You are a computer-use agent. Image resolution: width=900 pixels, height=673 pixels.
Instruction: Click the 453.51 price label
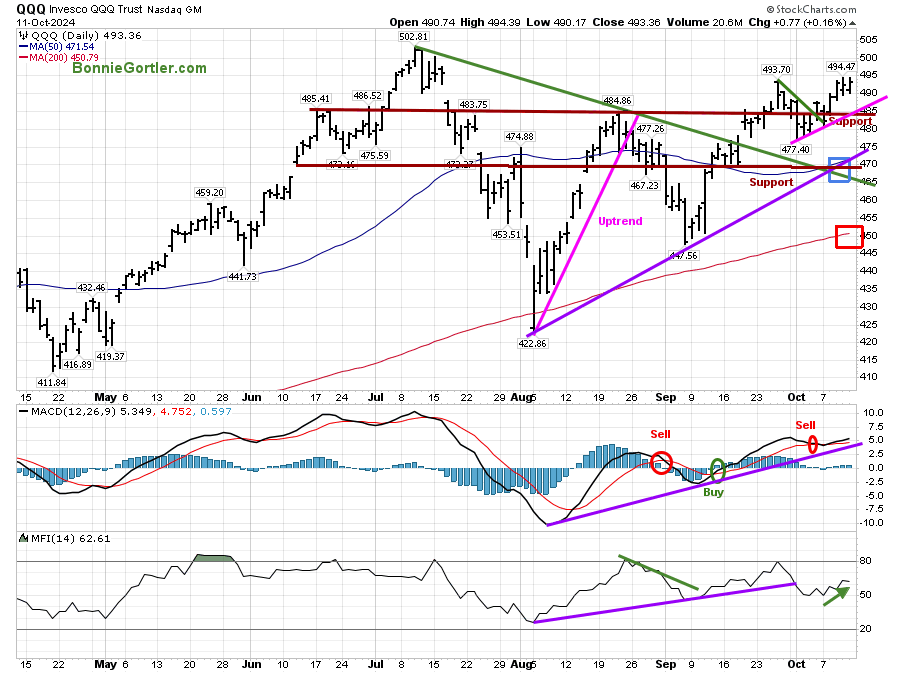(x=506, y=235)
